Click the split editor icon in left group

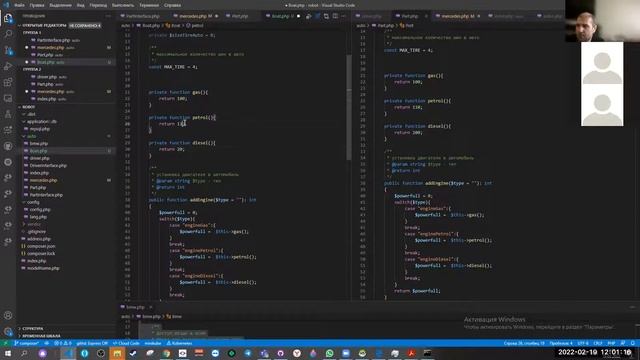[x=335, y=16]
